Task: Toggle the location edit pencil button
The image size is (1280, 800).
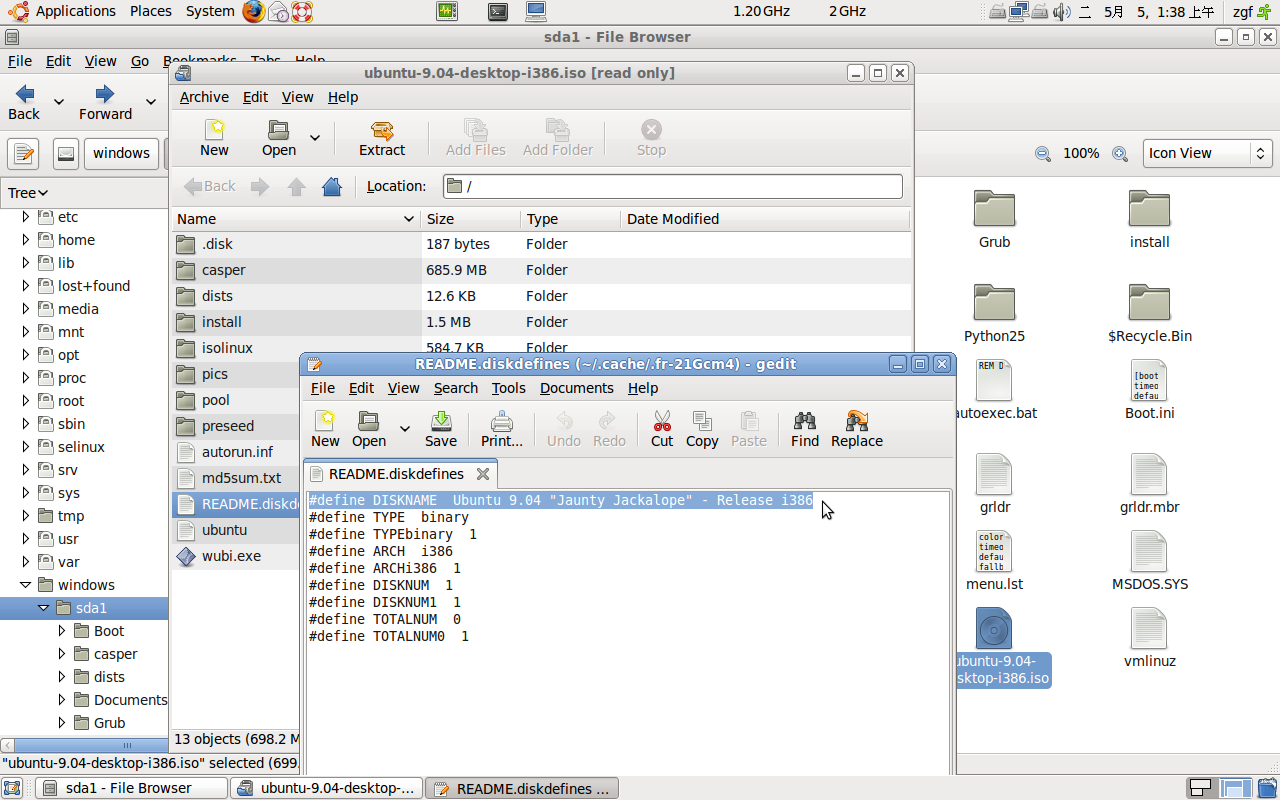Action: (x=23, y=154)
